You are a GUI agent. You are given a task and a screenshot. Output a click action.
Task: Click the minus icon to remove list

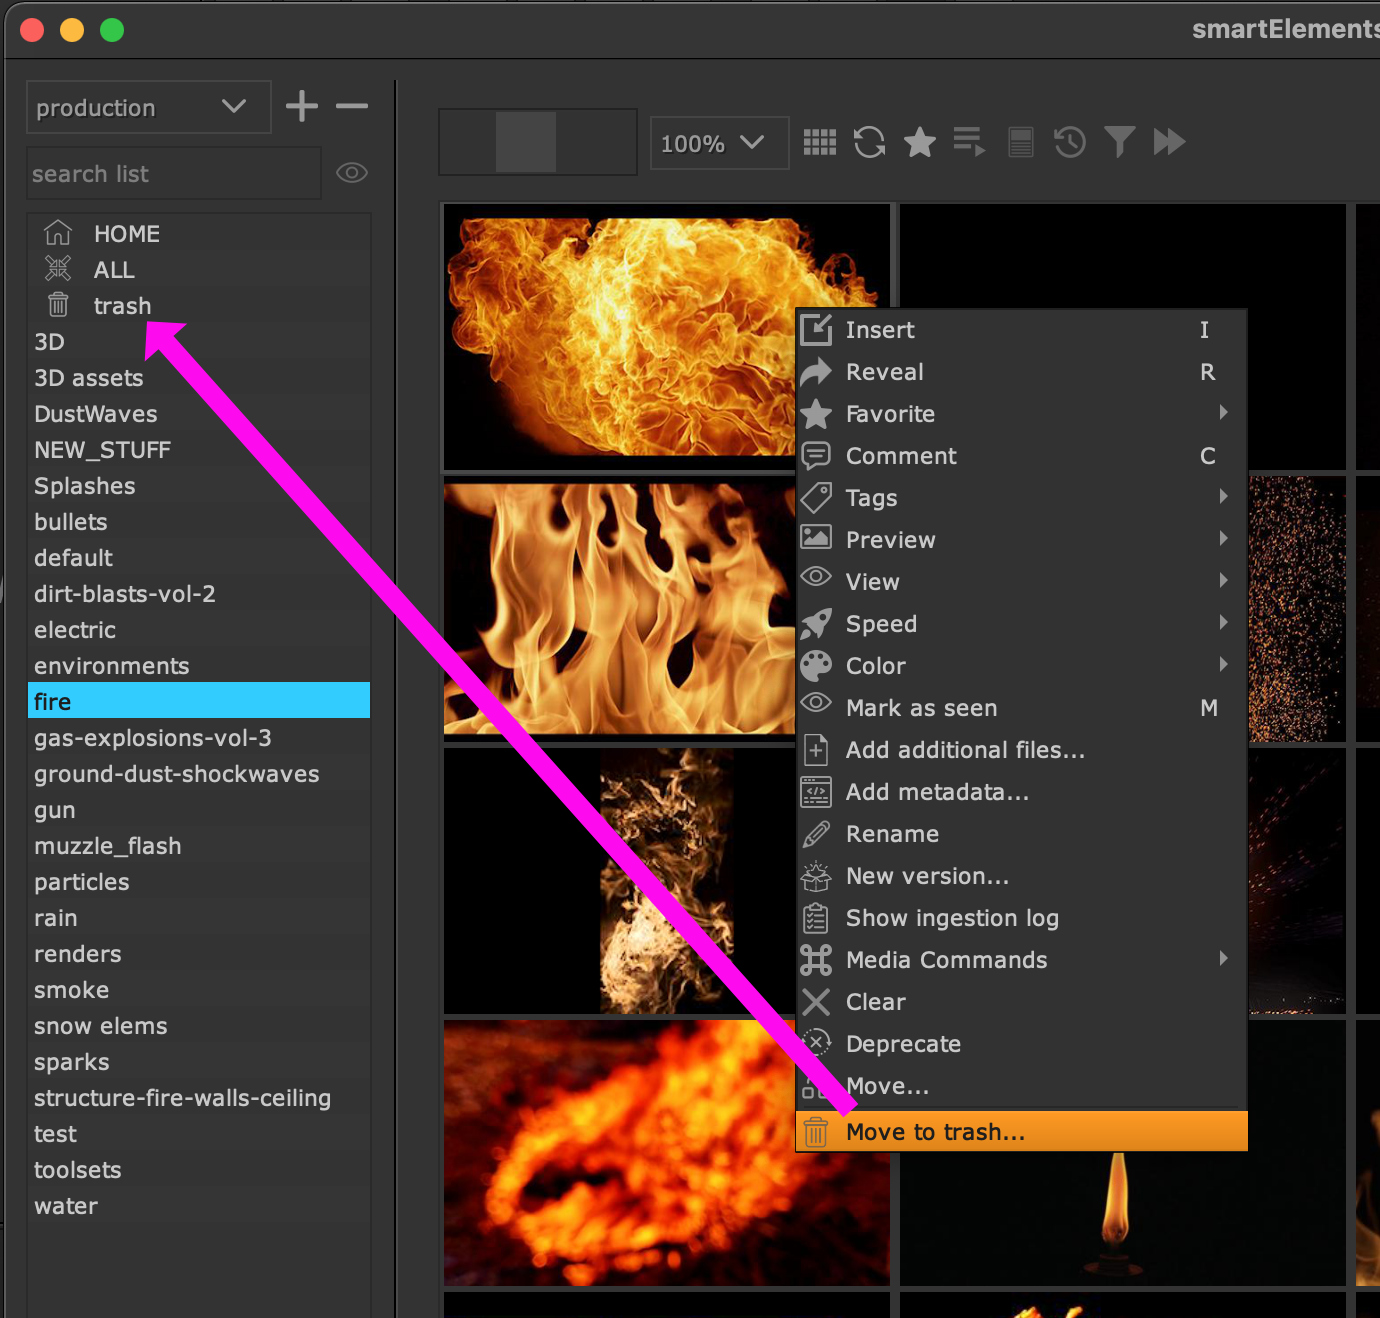tap(352, 106)
